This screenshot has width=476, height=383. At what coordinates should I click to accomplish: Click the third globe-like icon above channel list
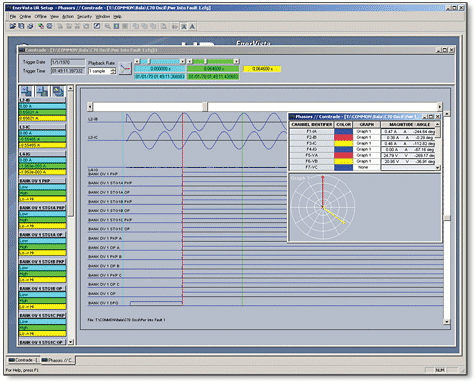58,91
